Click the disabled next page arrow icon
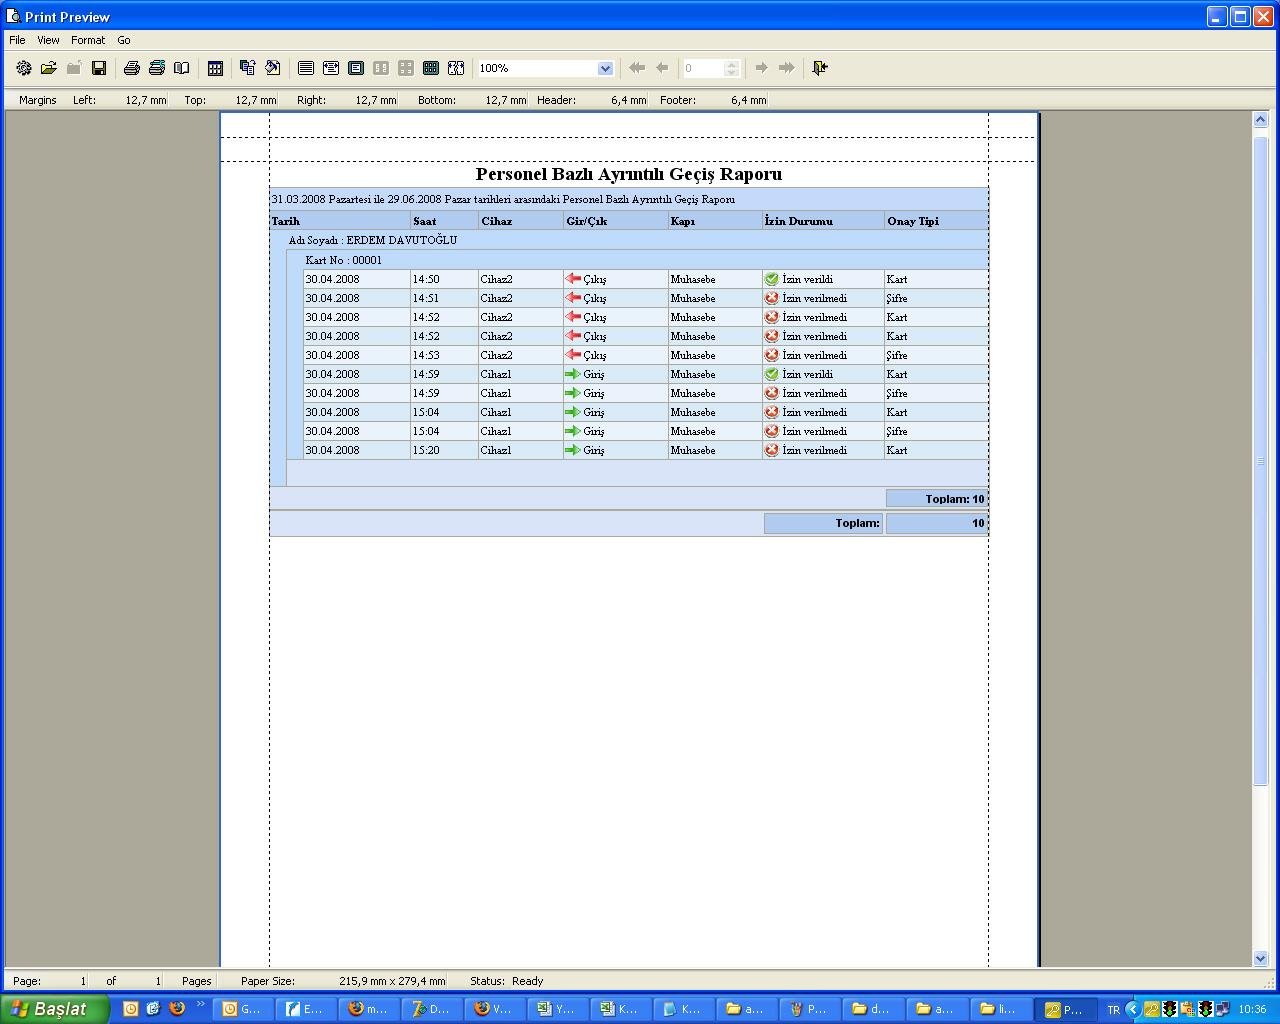 click(x=761, y=68)
